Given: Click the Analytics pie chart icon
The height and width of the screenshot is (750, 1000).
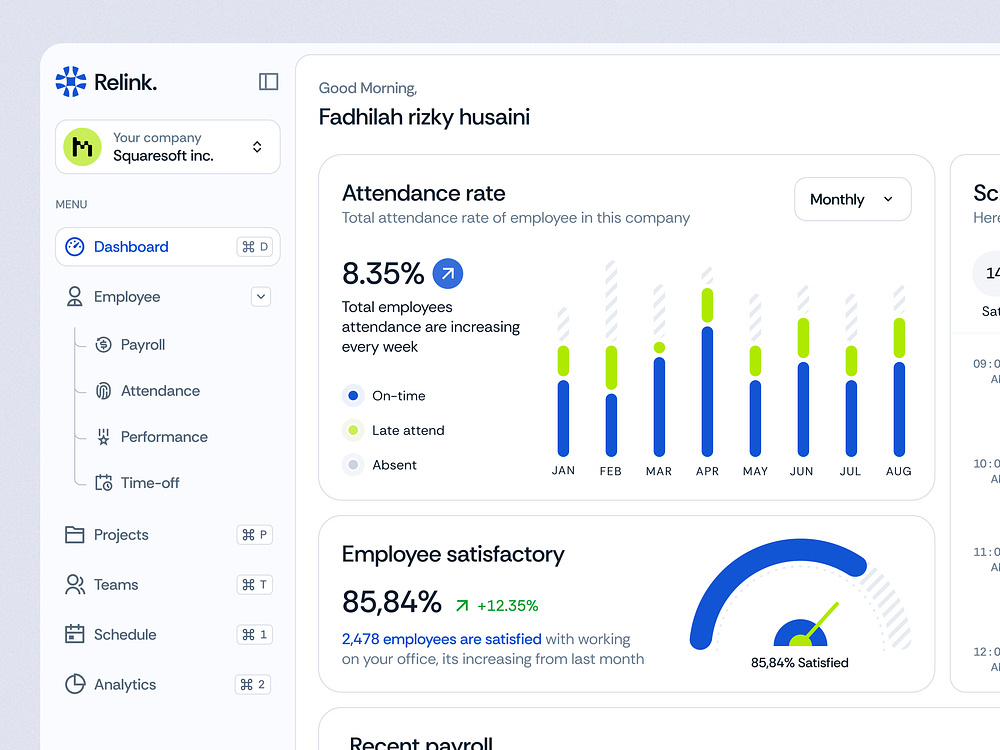Looking at the screenshot, I should pos(74,684).
